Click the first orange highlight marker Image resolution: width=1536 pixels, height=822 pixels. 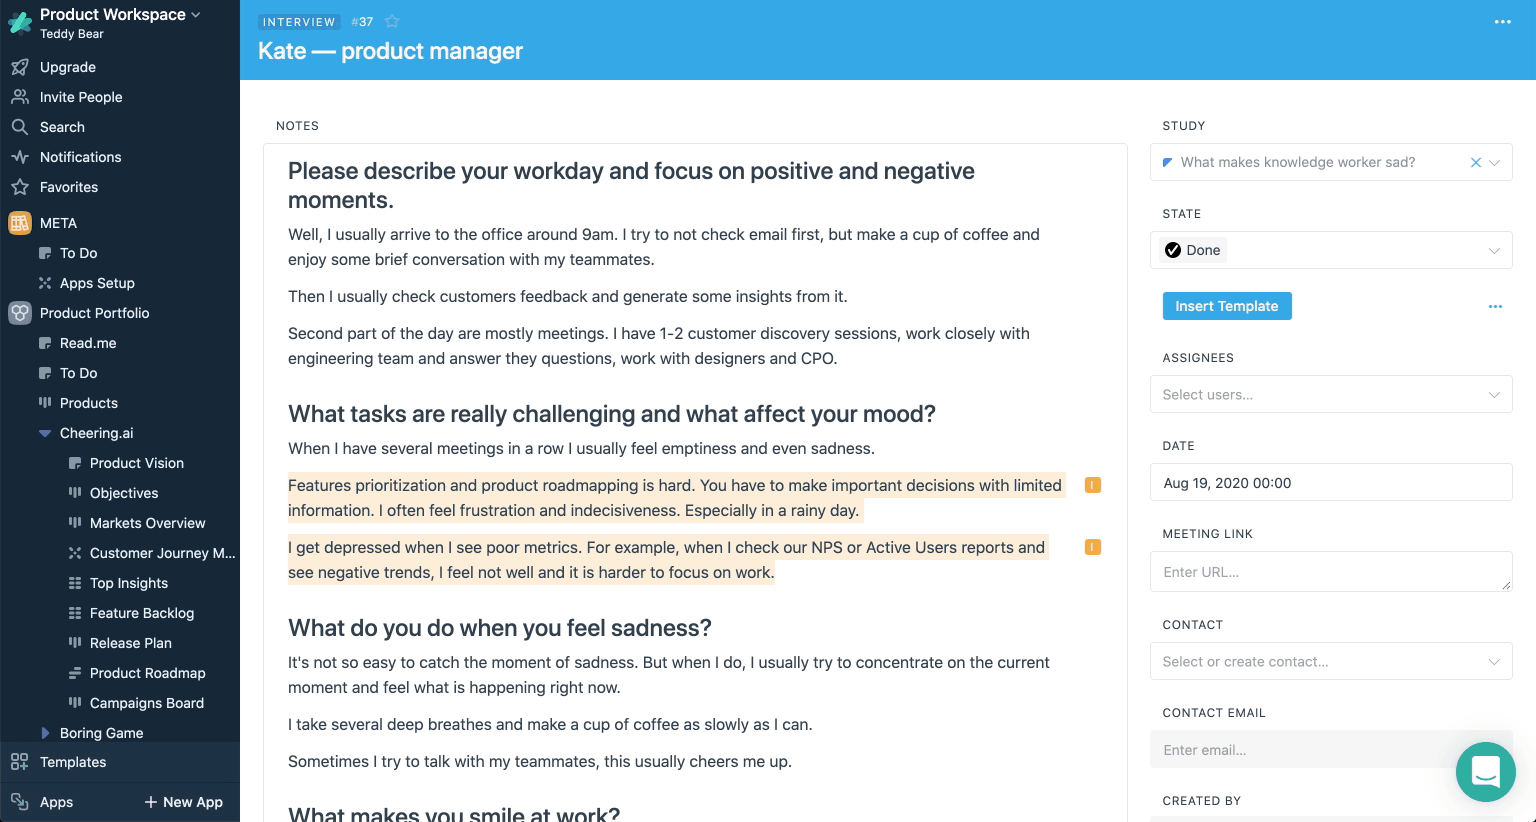1093,486
